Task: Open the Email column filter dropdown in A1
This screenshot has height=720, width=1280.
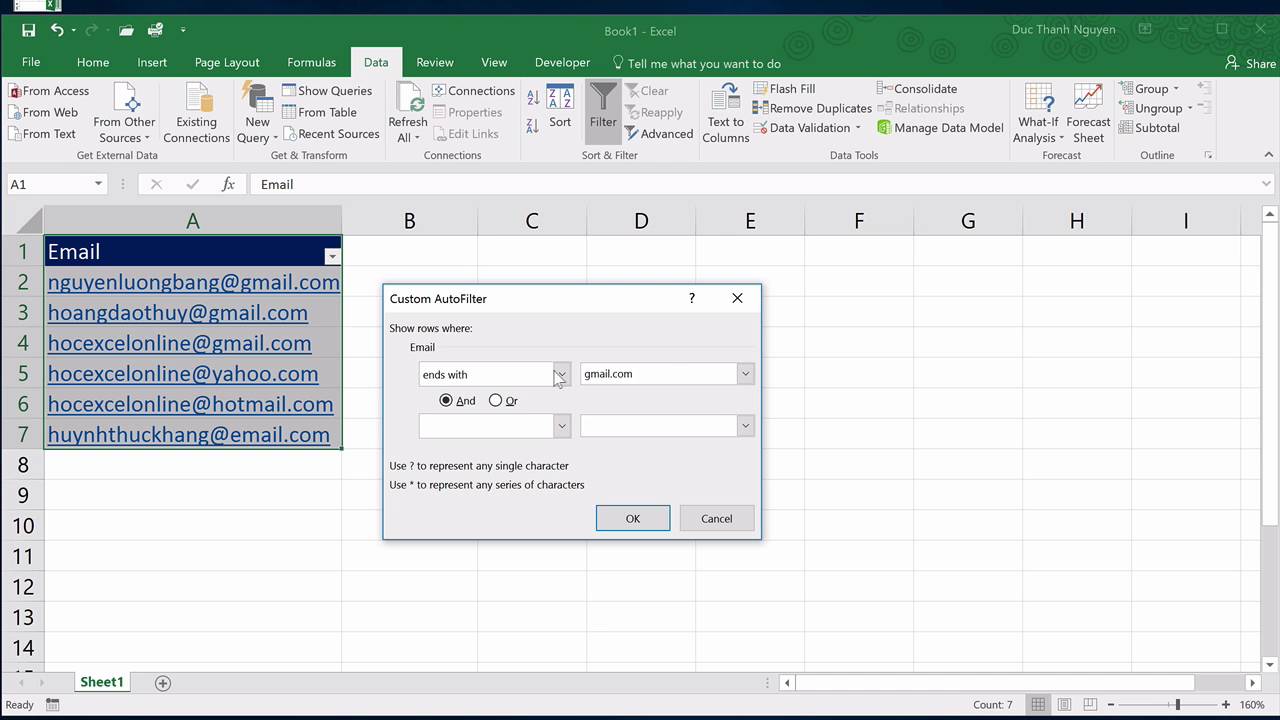Action: pyautogui.click(x=331, y=256)
